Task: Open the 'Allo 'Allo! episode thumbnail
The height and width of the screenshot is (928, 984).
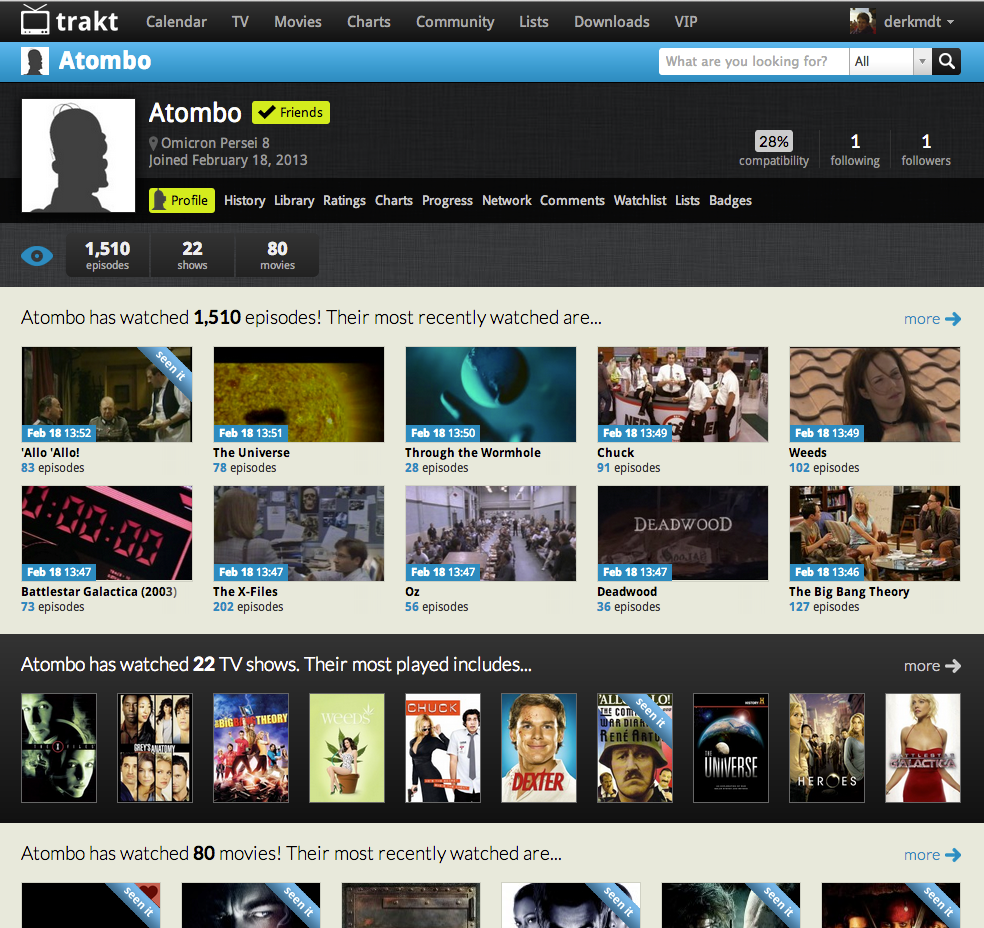Action: (x=107, y=395)
